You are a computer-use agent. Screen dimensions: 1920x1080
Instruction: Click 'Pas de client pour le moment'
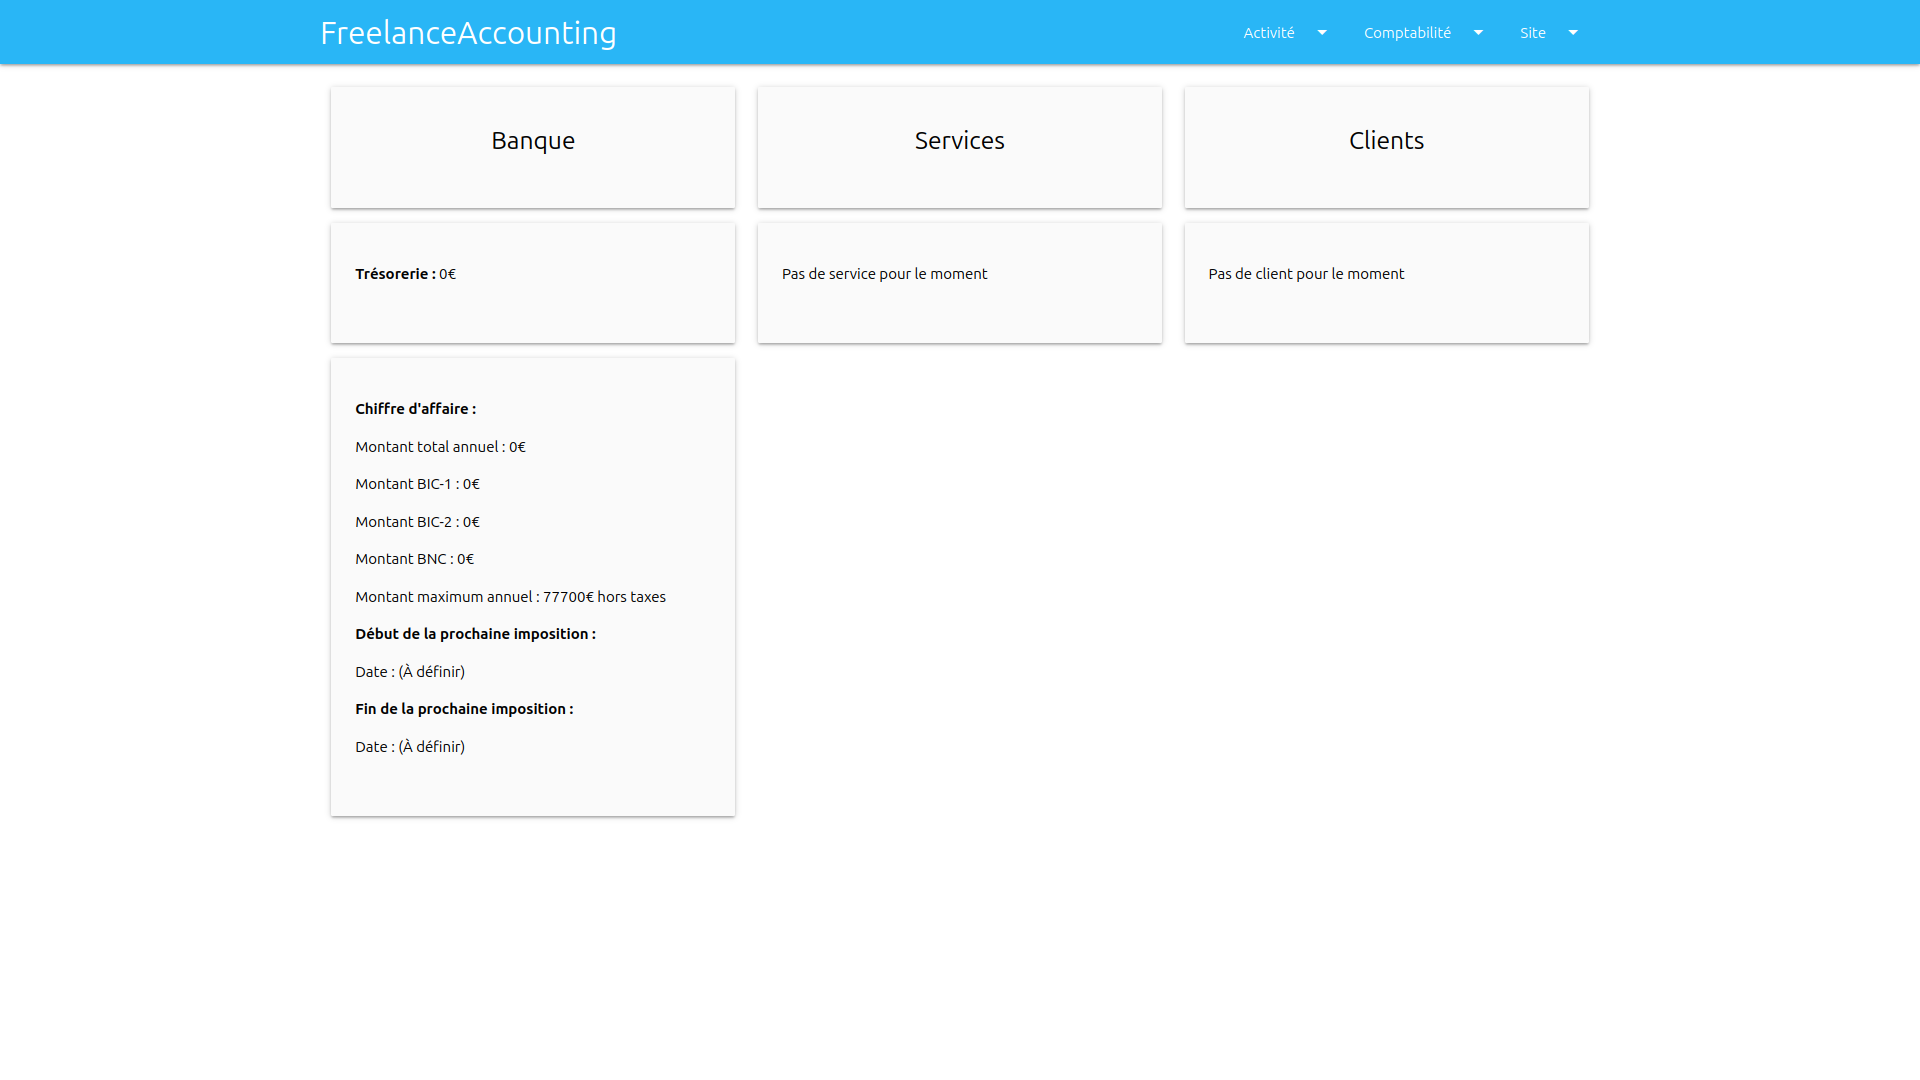pos(1306,274)
